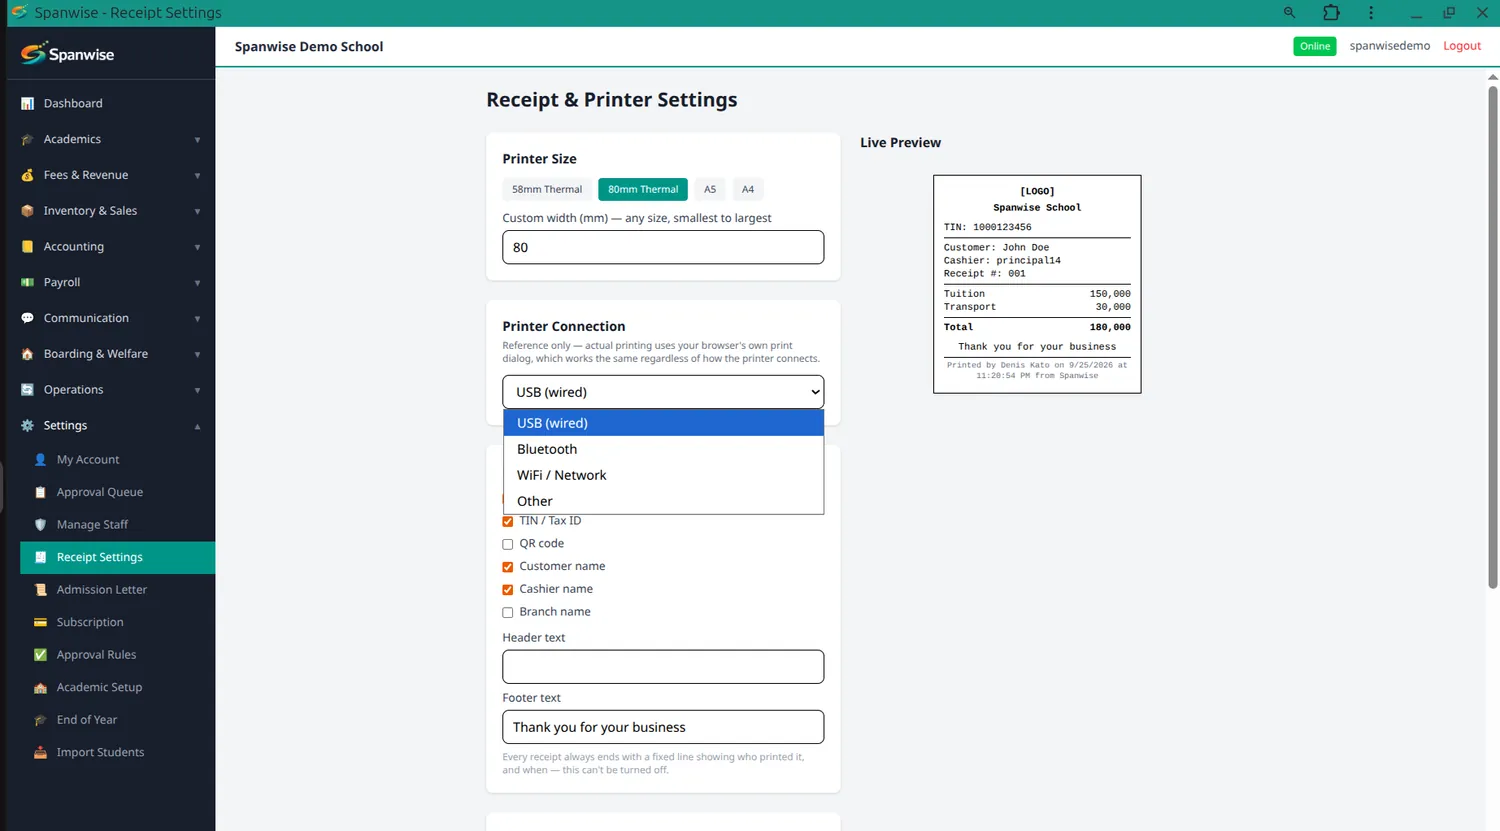The width and height of the screenshot is (1500, 831).
Task: Click the custom width input field
Action: (663, 247)
